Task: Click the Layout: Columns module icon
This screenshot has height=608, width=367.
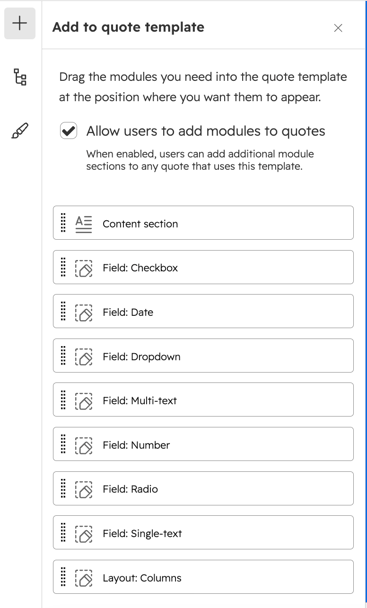Action: point(83,578)
